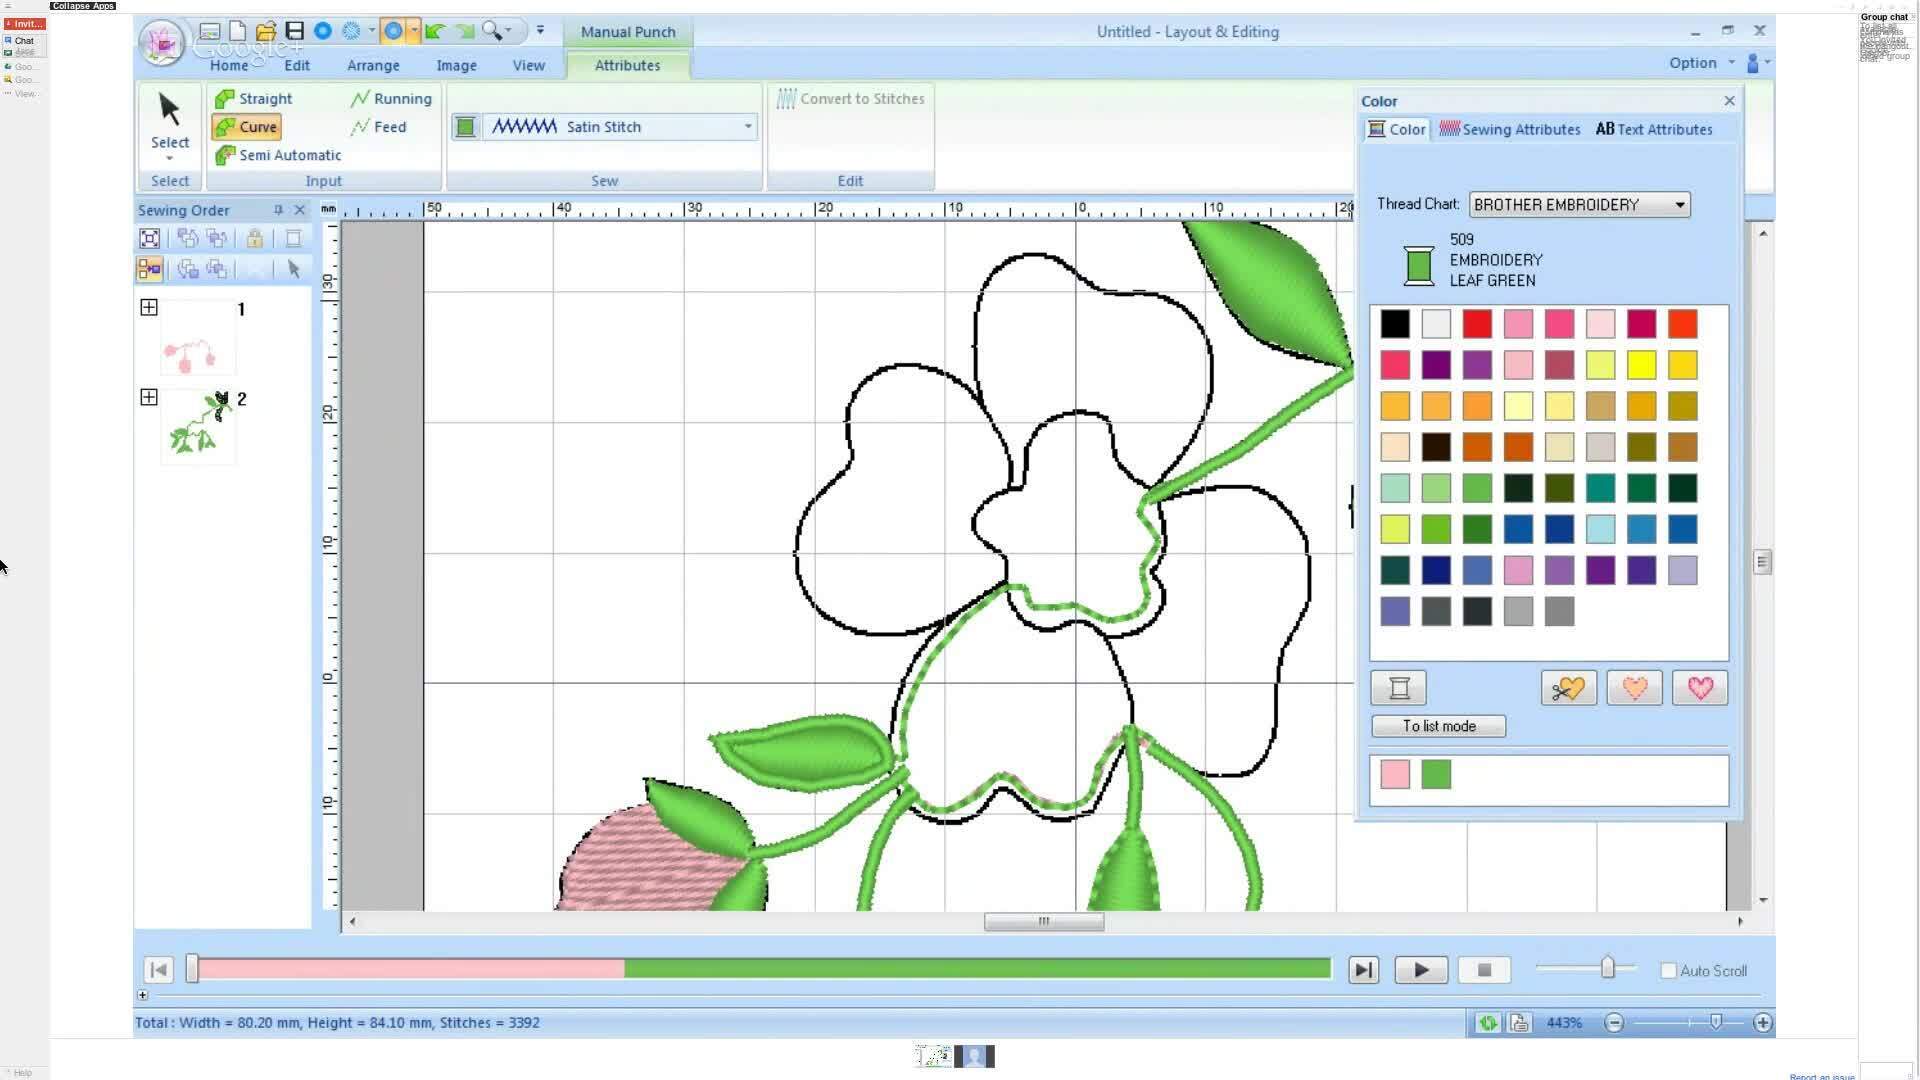Enable Auto Scroll for stitch simulation
Viewport: 1920px width, 1080px height.
pyautogui.click(x=1668, y=970)
